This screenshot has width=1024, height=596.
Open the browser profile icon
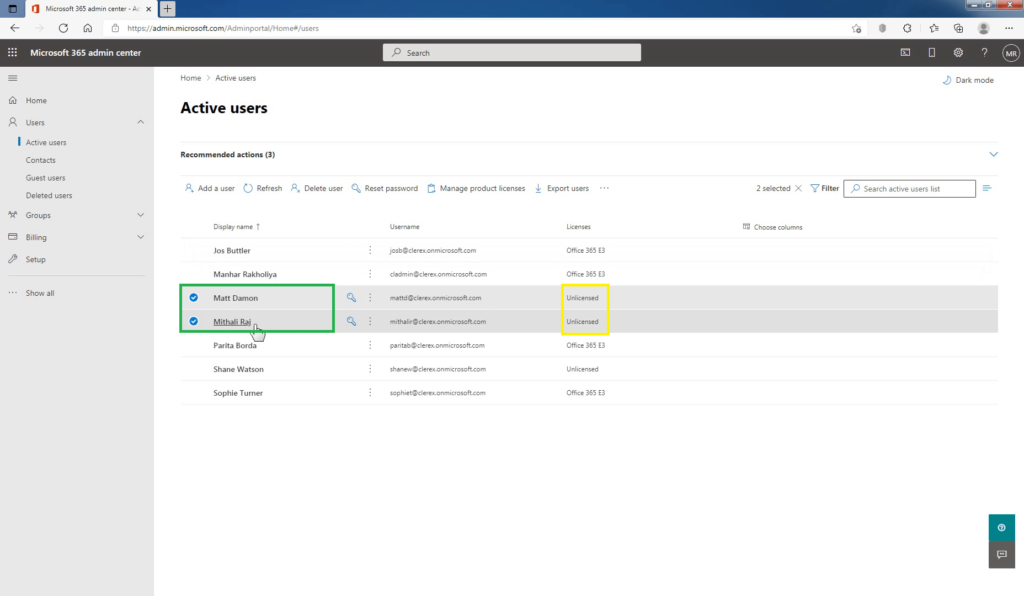[984, 28]
